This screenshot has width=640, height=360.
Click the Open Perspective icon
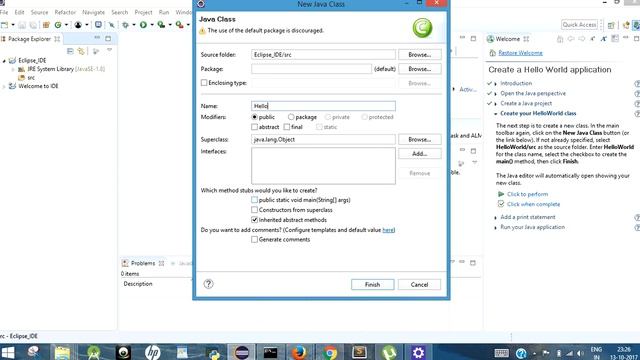pyautogui.click(x=611, y=25)
